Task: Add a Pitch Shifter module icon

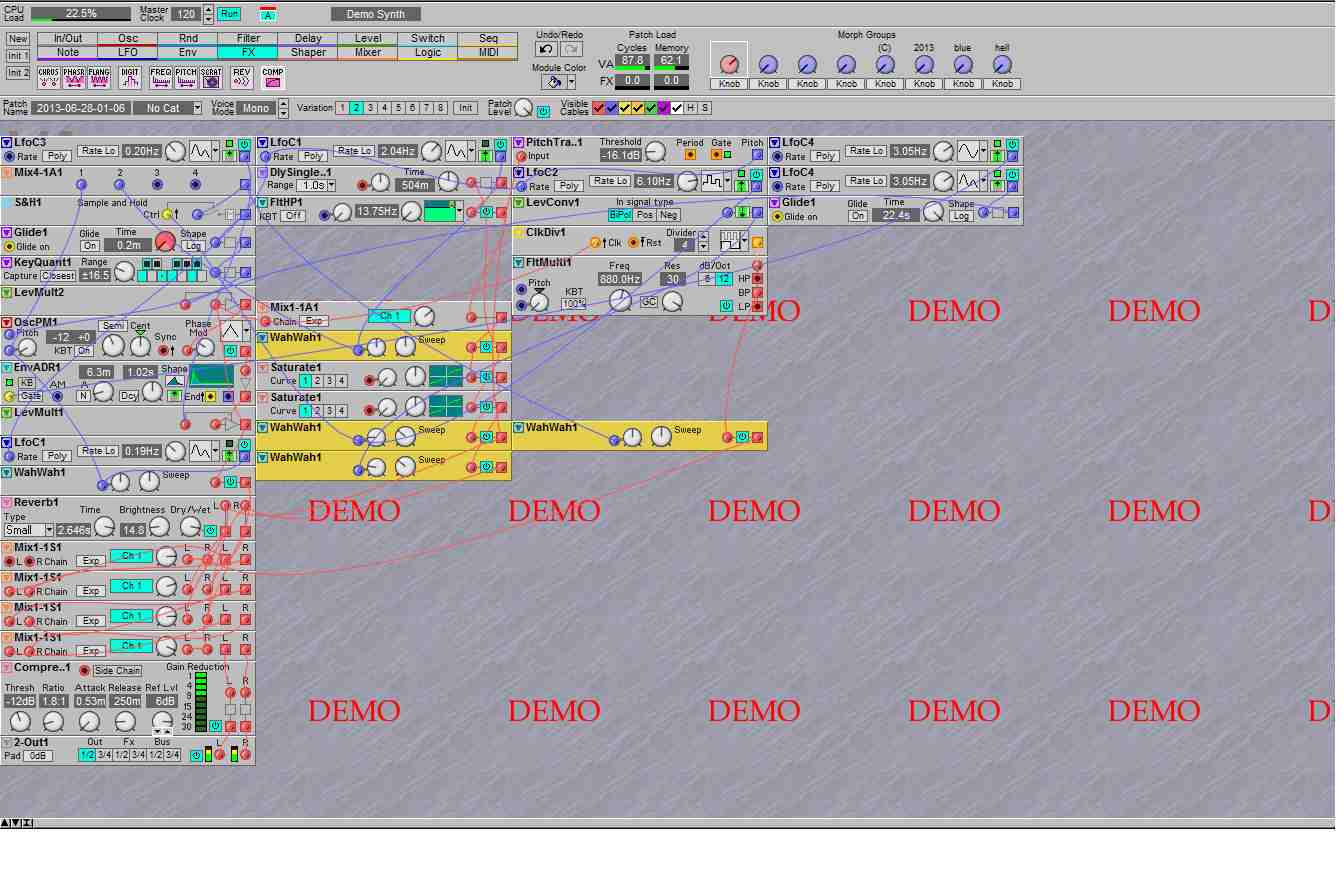Action: point(185,76)
